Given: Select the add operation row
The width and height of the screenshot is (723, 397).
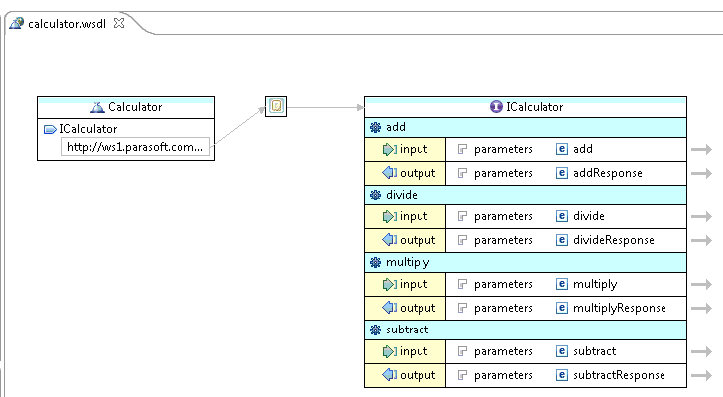Looking at the screenshot, I should click(x=525, y=127).
